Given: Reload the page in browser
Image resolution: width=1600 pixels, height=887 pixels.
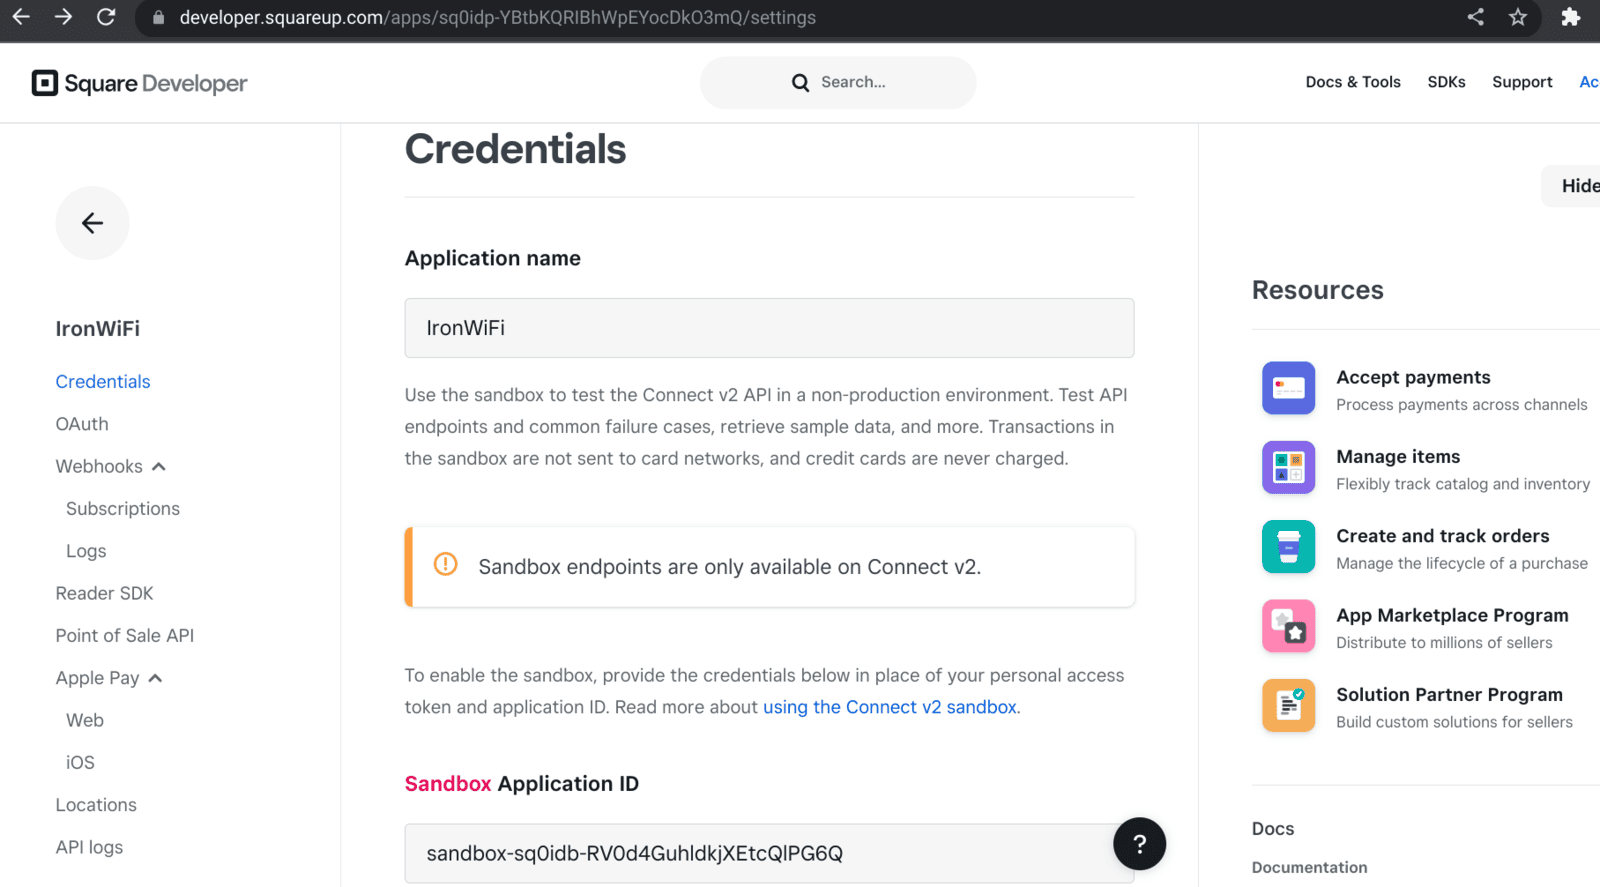Looking at the screenshot, I should 106,17.
